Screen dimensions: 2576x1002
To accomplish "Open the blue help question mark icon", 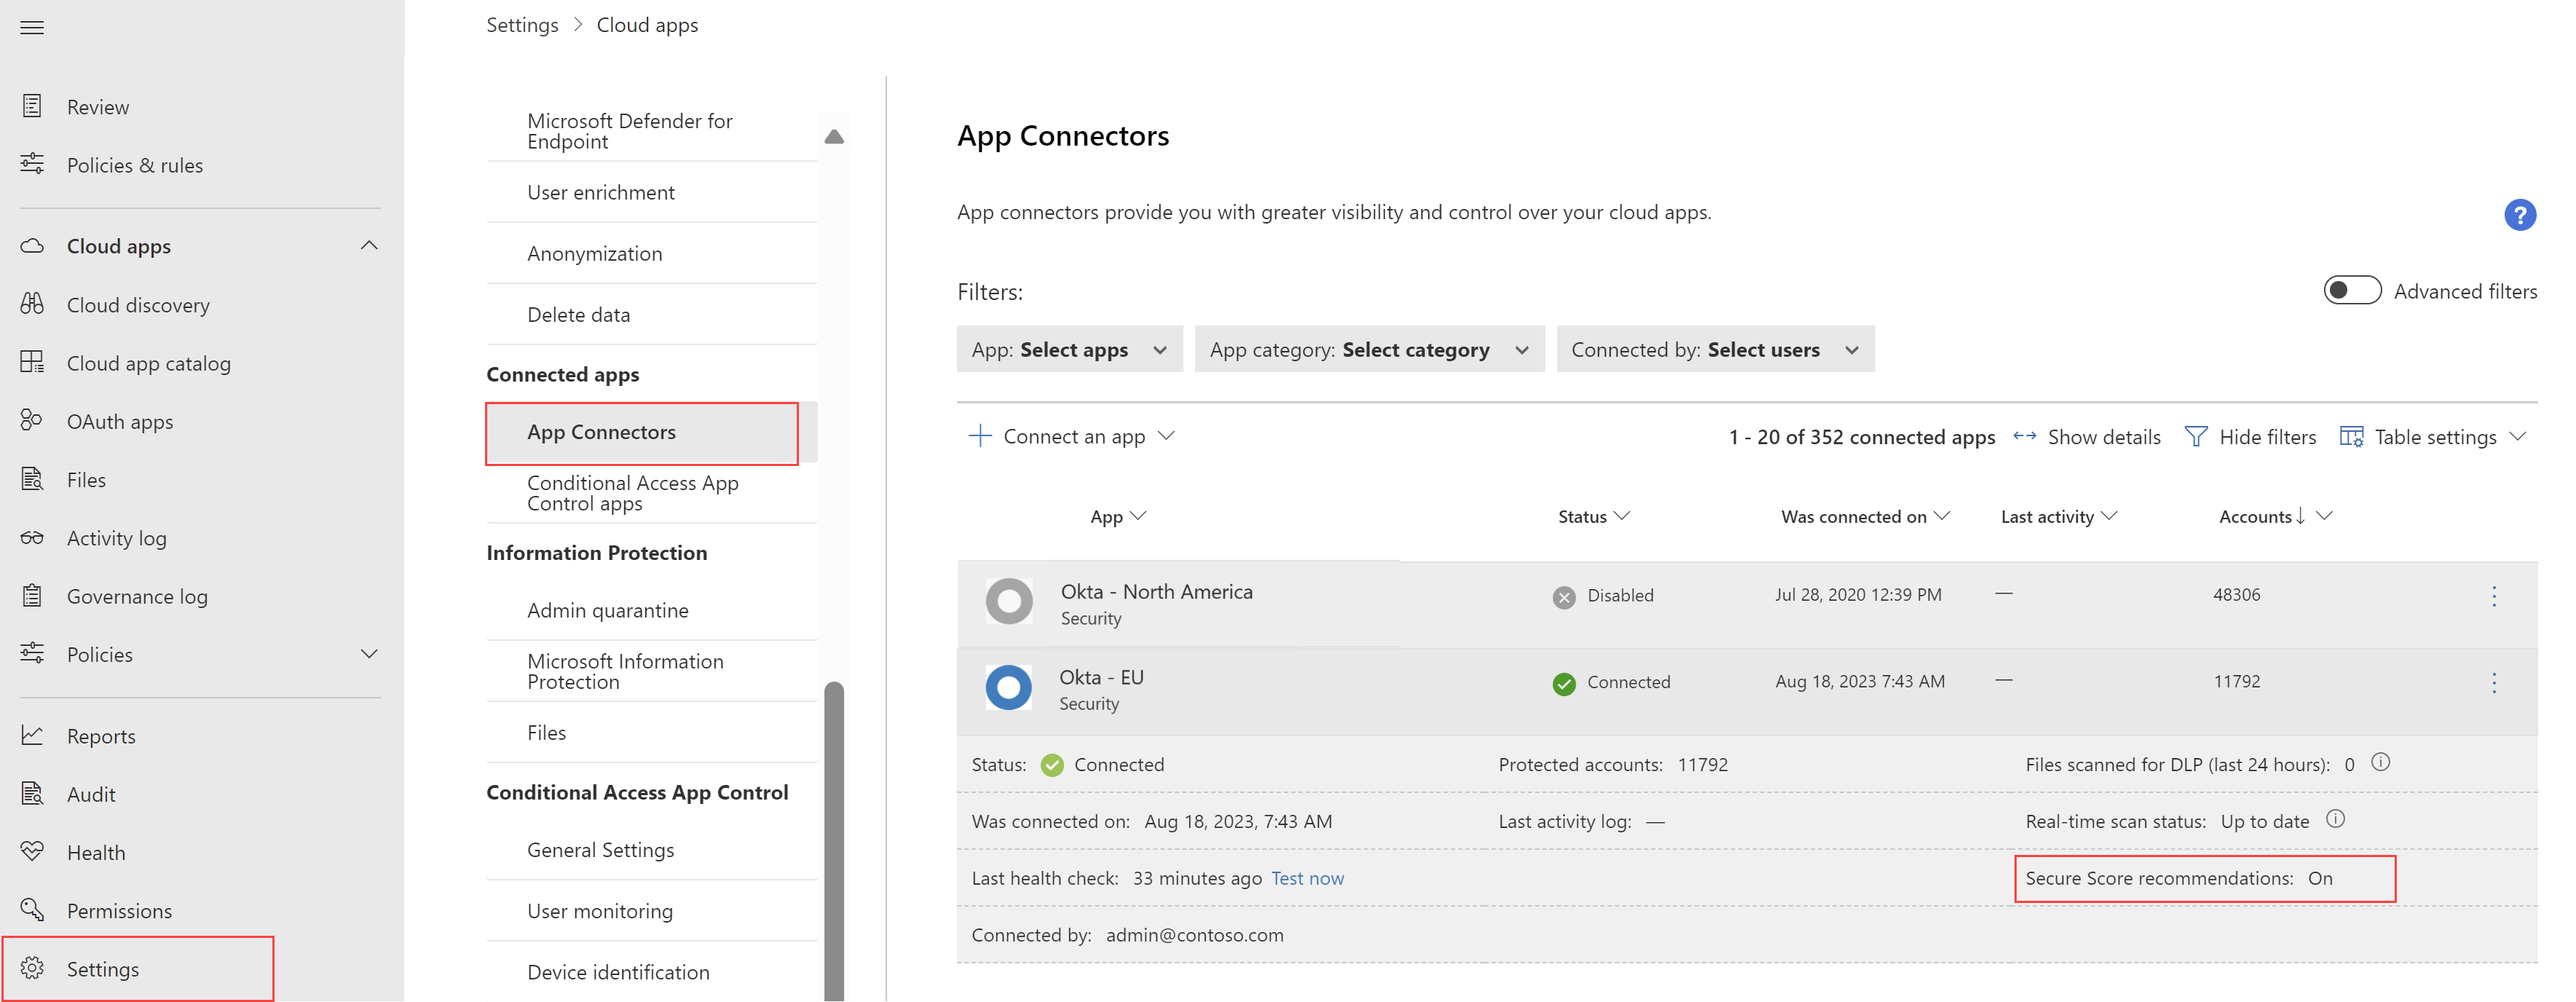I will point(2519,215).
